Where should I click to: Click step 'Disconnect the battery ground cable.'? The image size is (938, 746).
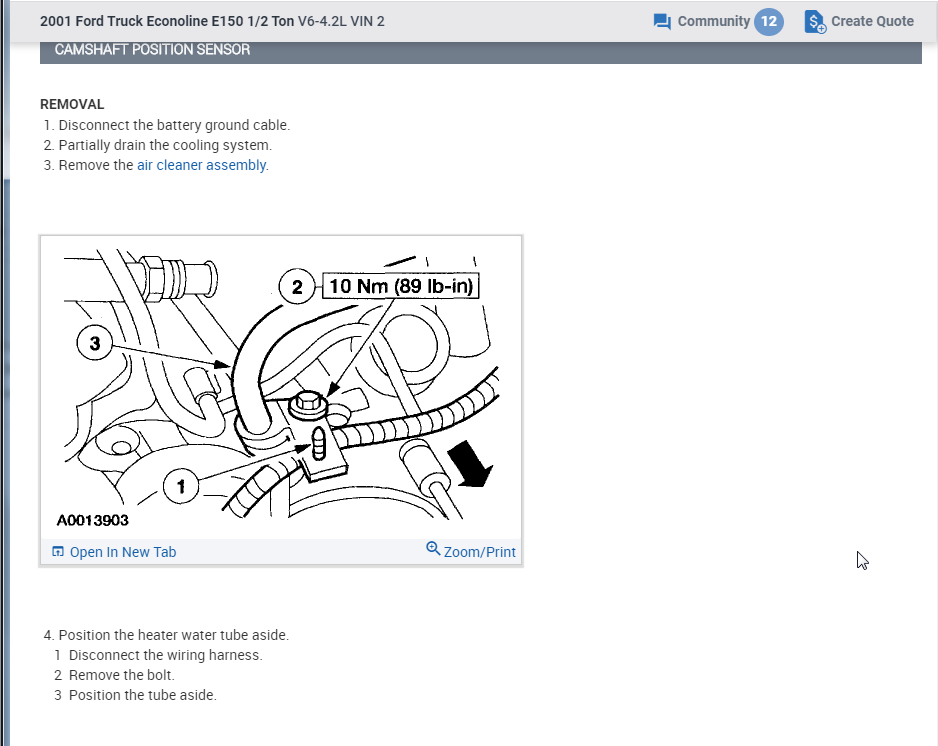tap(174, 125)
